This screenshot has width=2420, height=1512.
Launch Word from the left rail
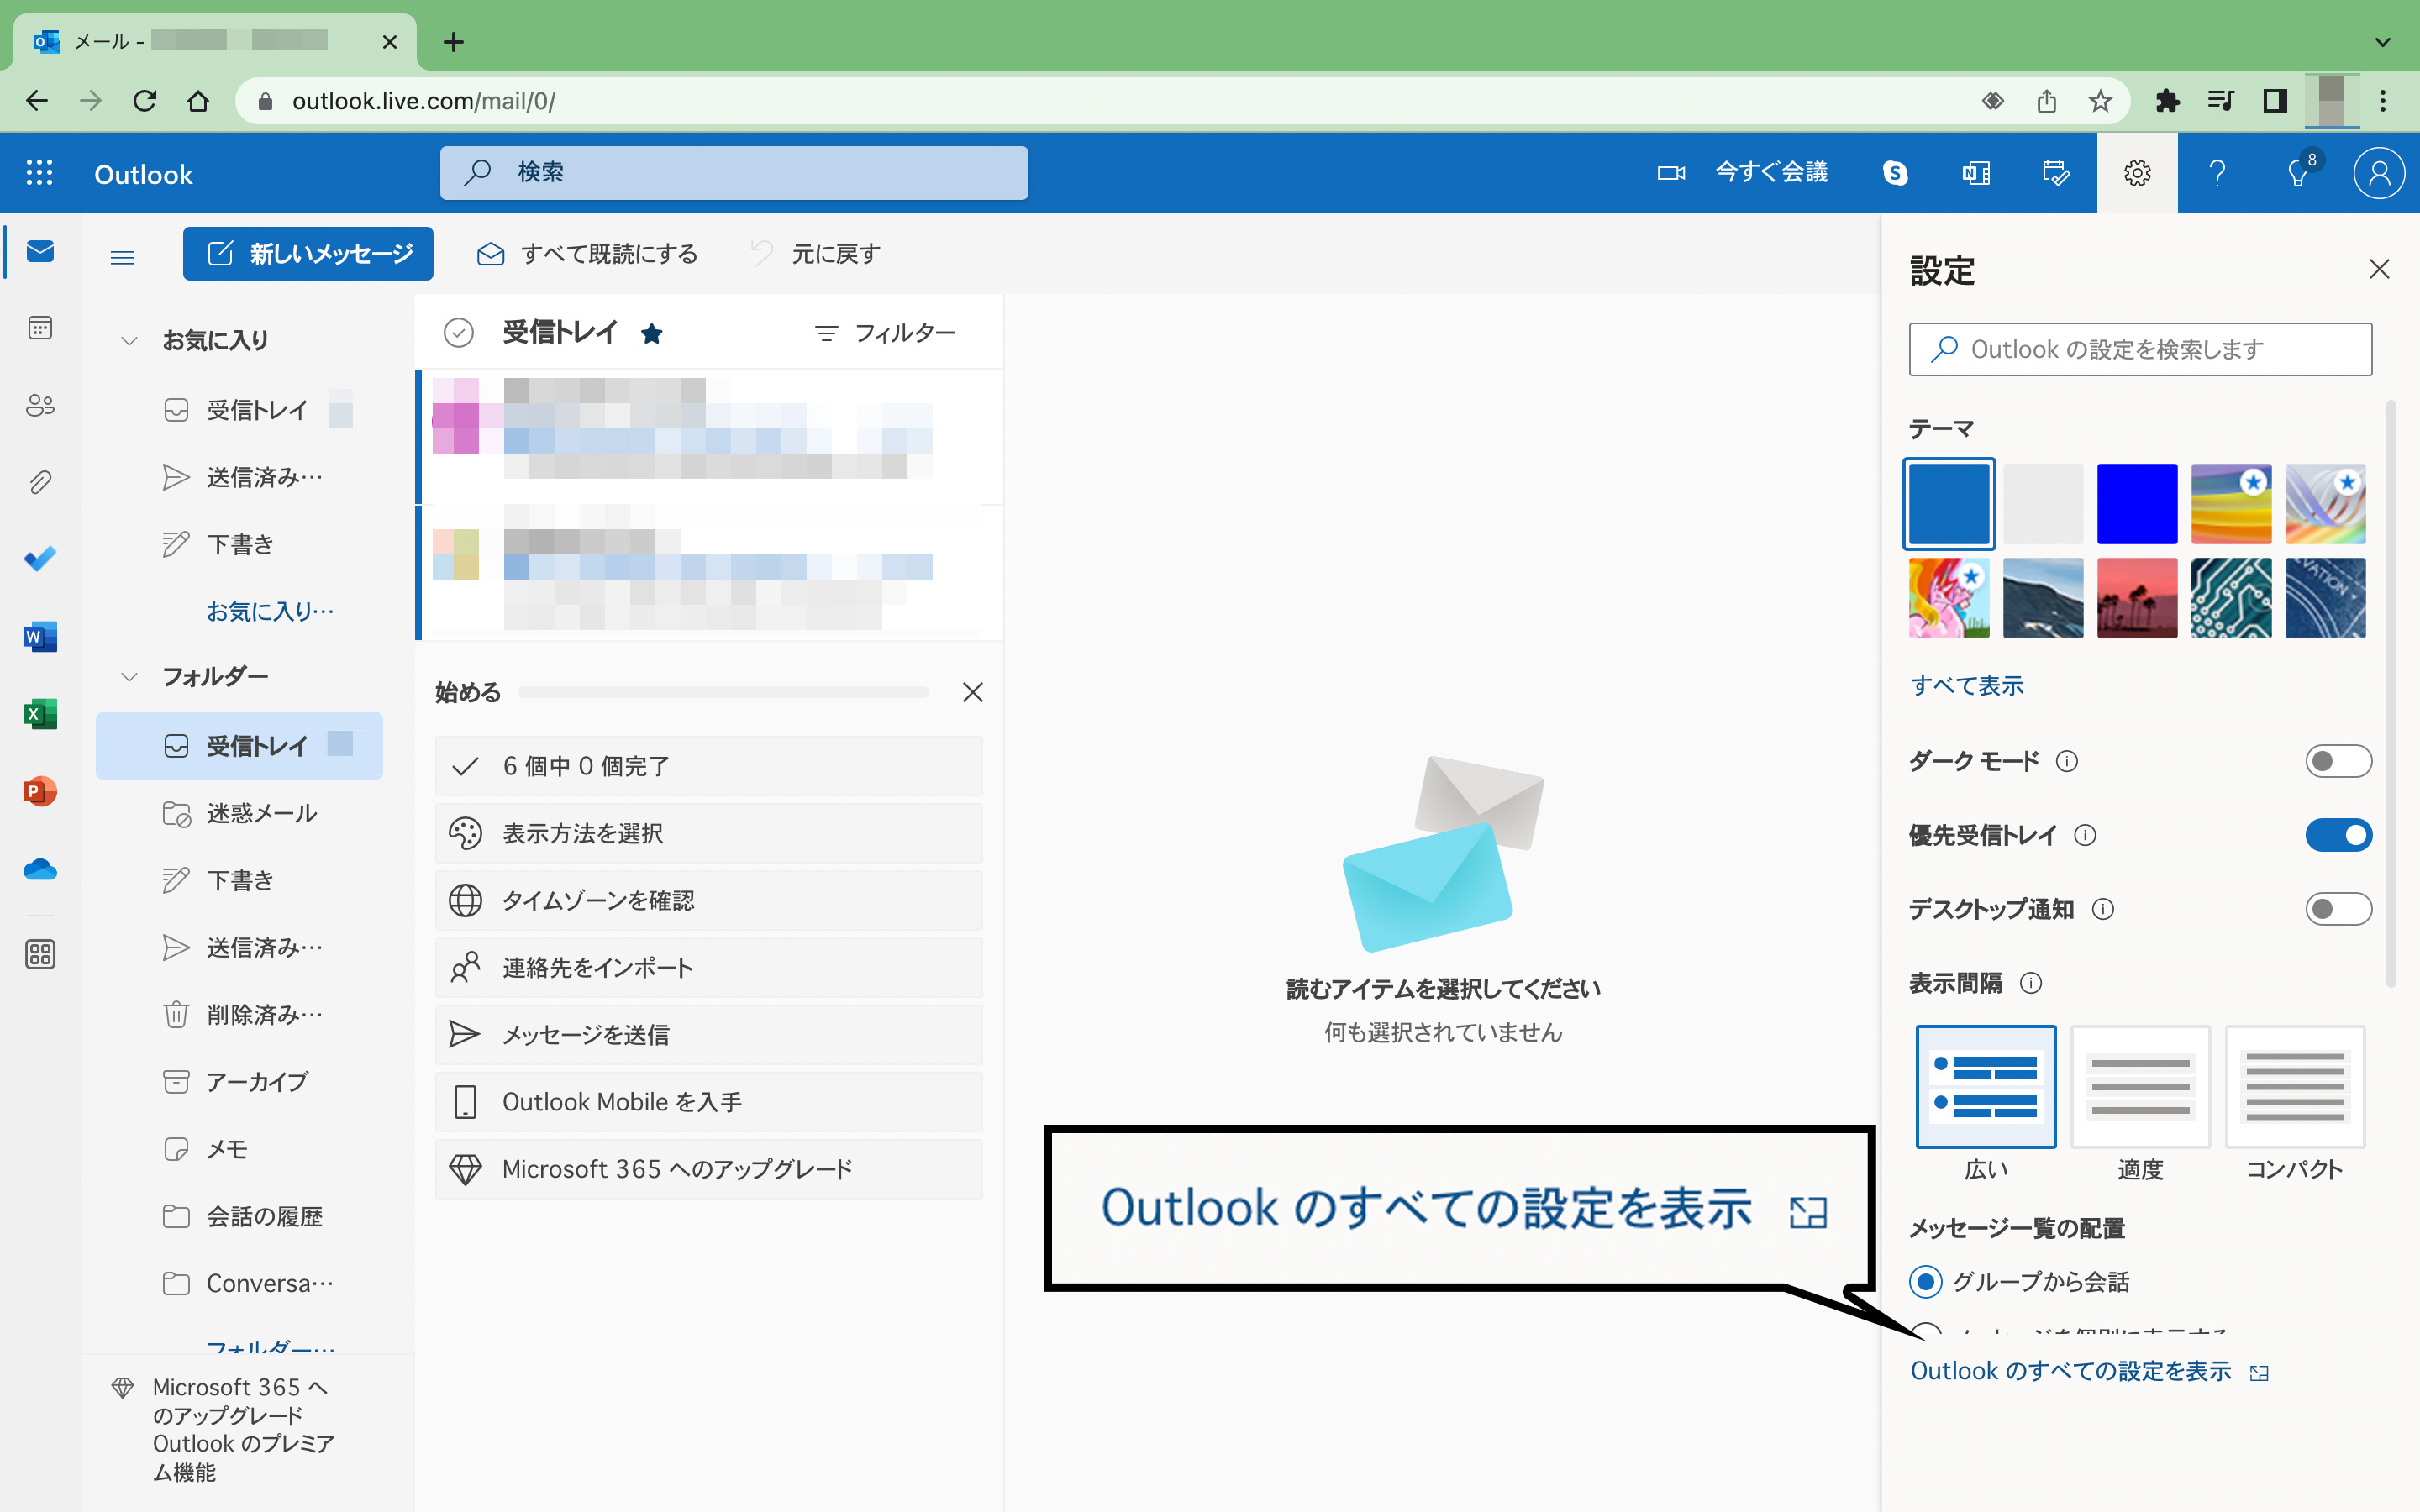(40, 636)
